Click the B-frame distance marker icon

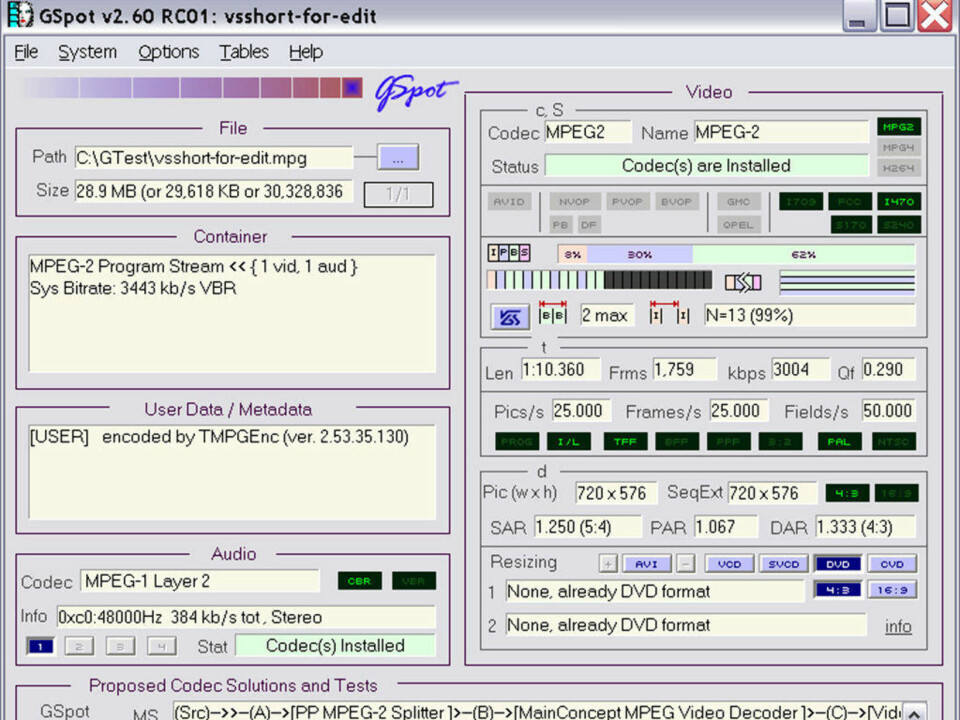(552, 314)
